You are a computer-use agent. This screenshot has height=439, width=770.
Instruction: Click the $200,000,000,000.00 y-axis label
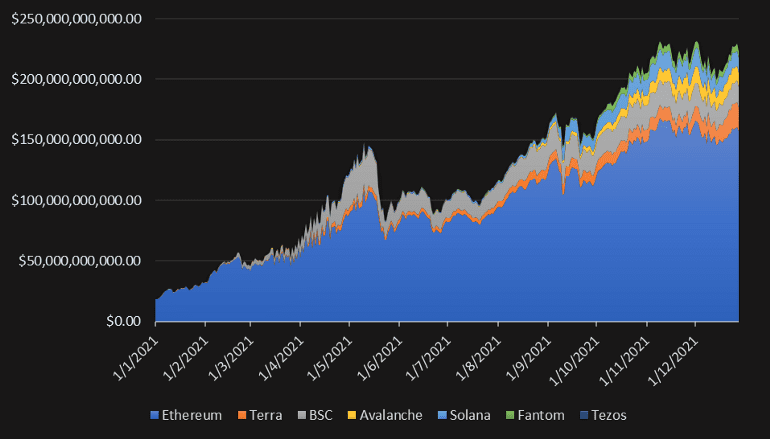[77, 79]
